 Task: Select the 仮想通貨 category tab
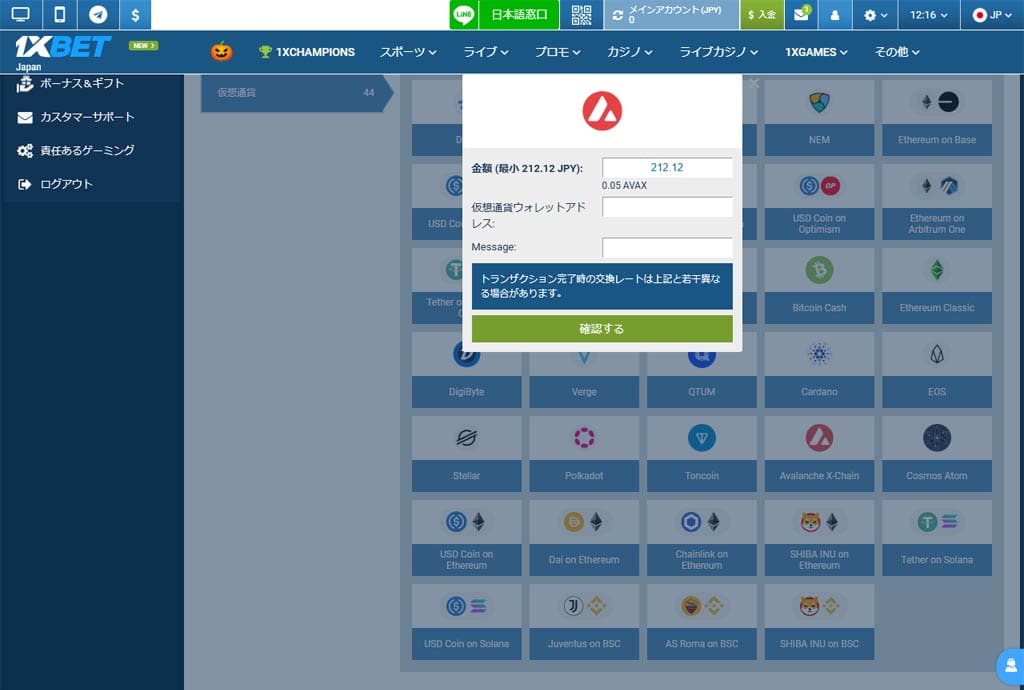[x=296, y=93]
